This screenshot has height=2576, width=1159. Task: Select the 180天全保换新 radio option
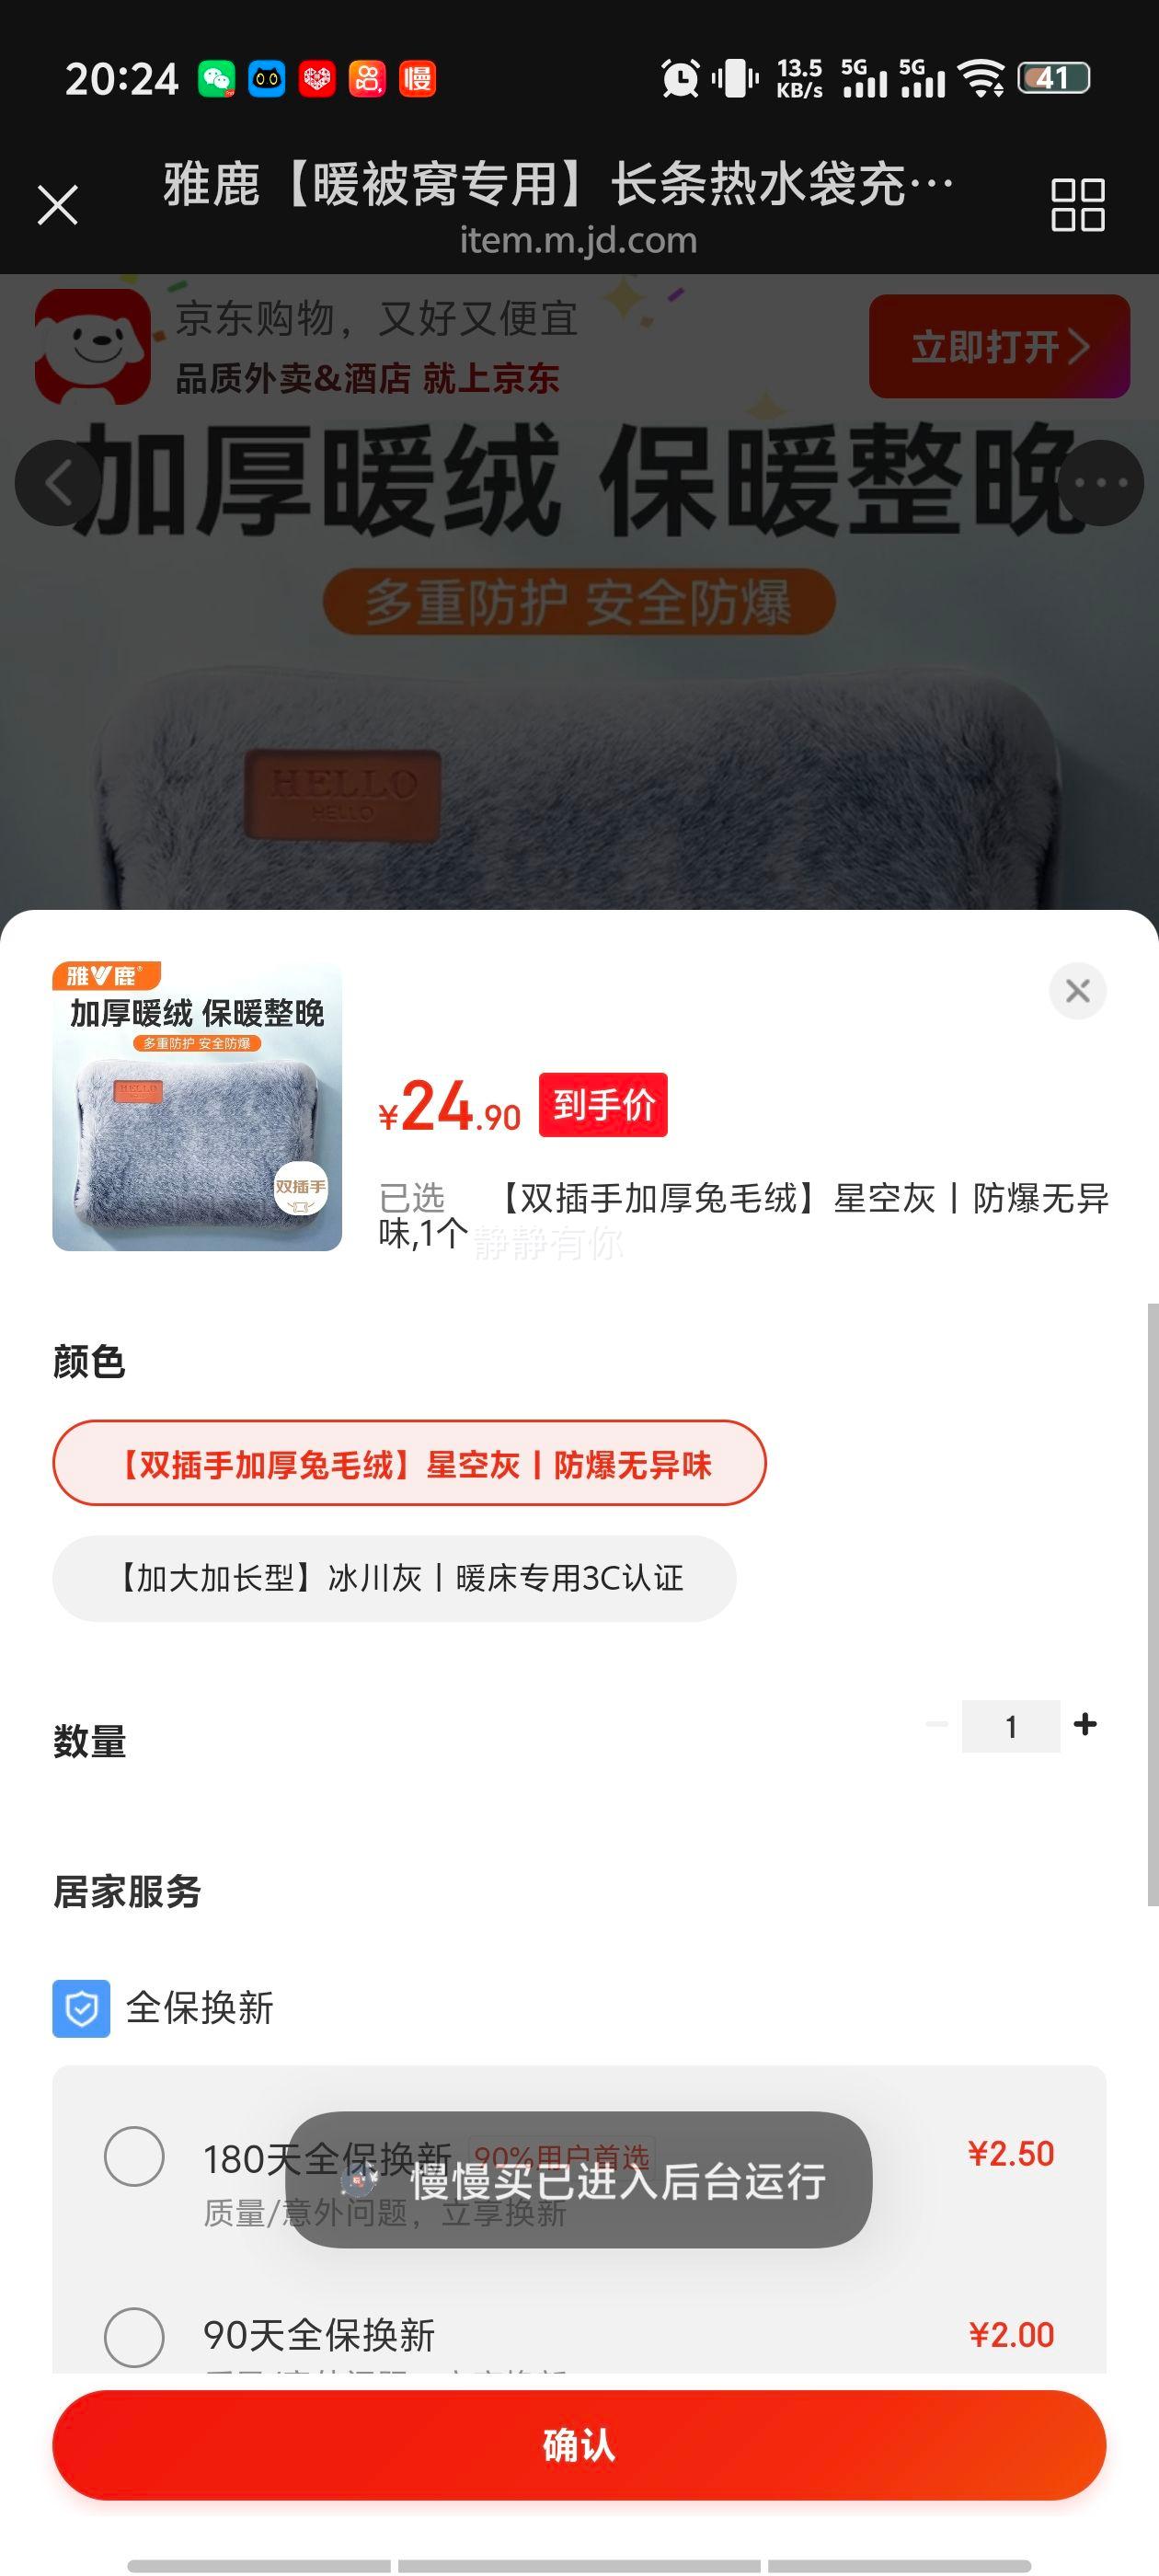134,2156
